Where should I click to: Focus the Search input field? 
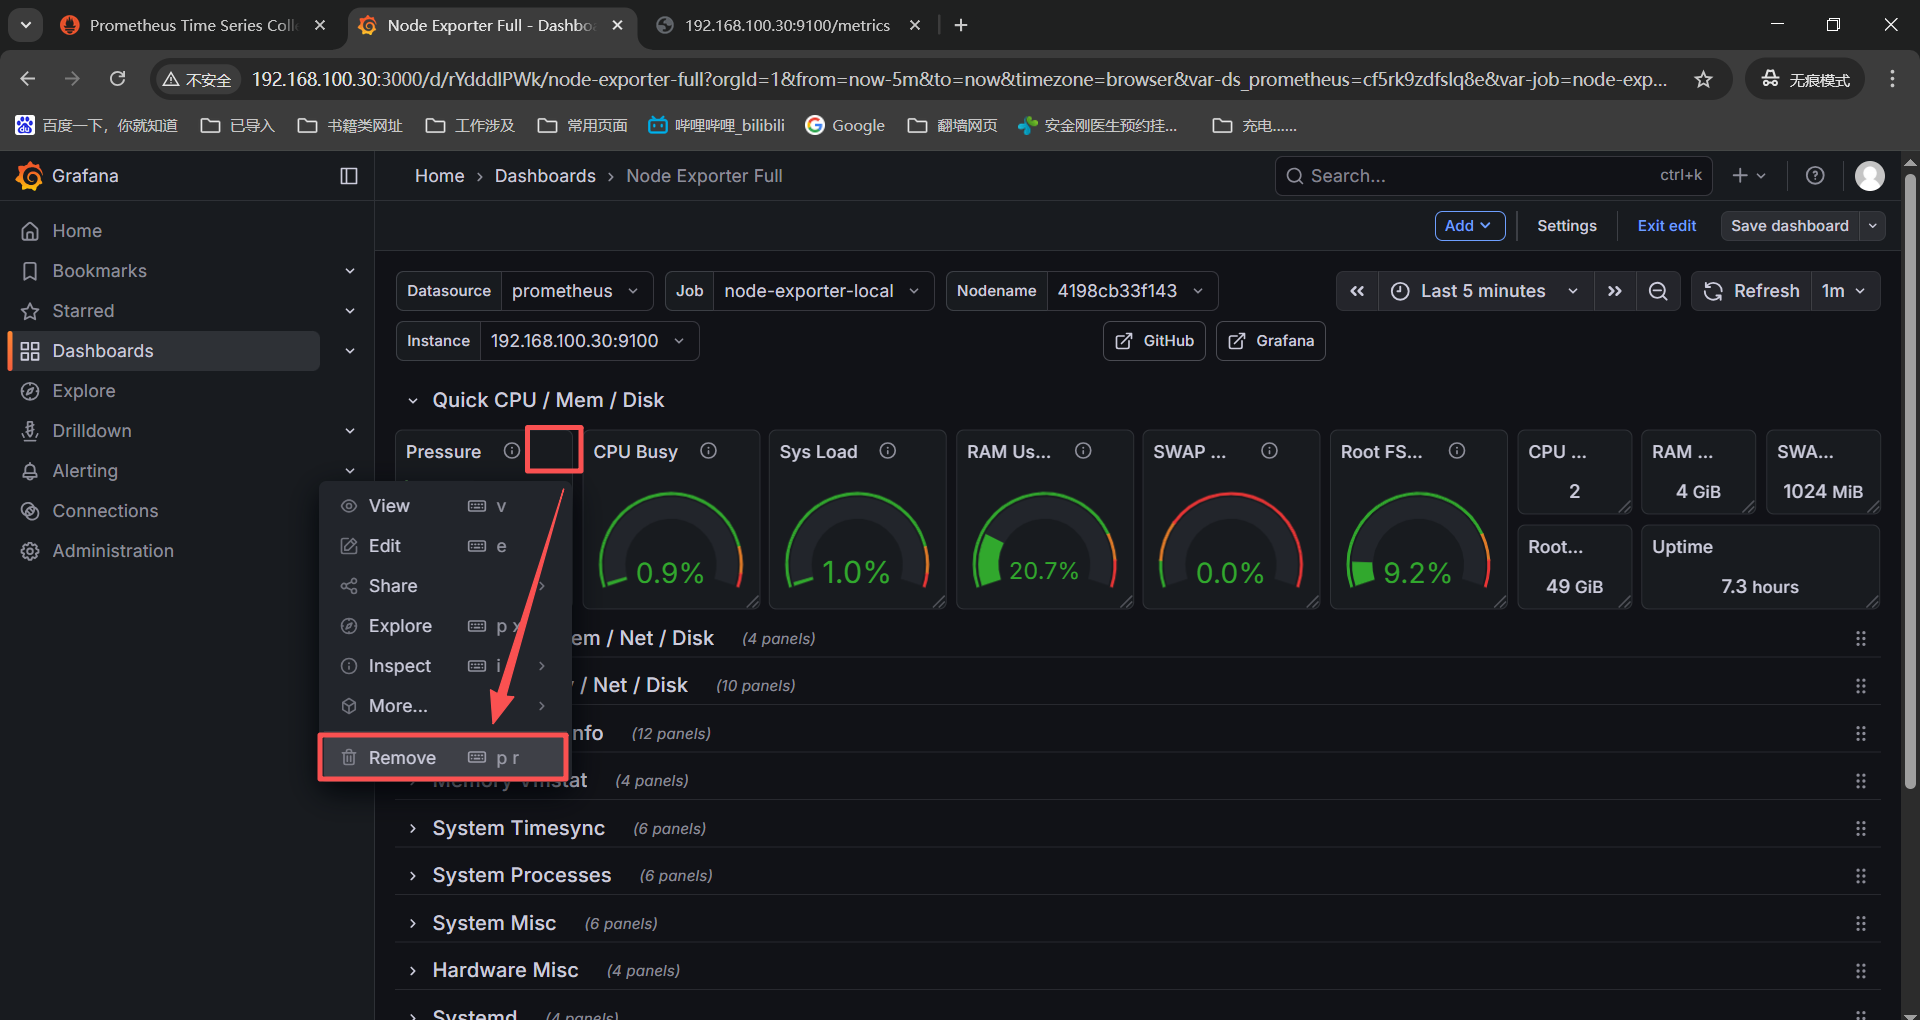tap(1493, 176)
